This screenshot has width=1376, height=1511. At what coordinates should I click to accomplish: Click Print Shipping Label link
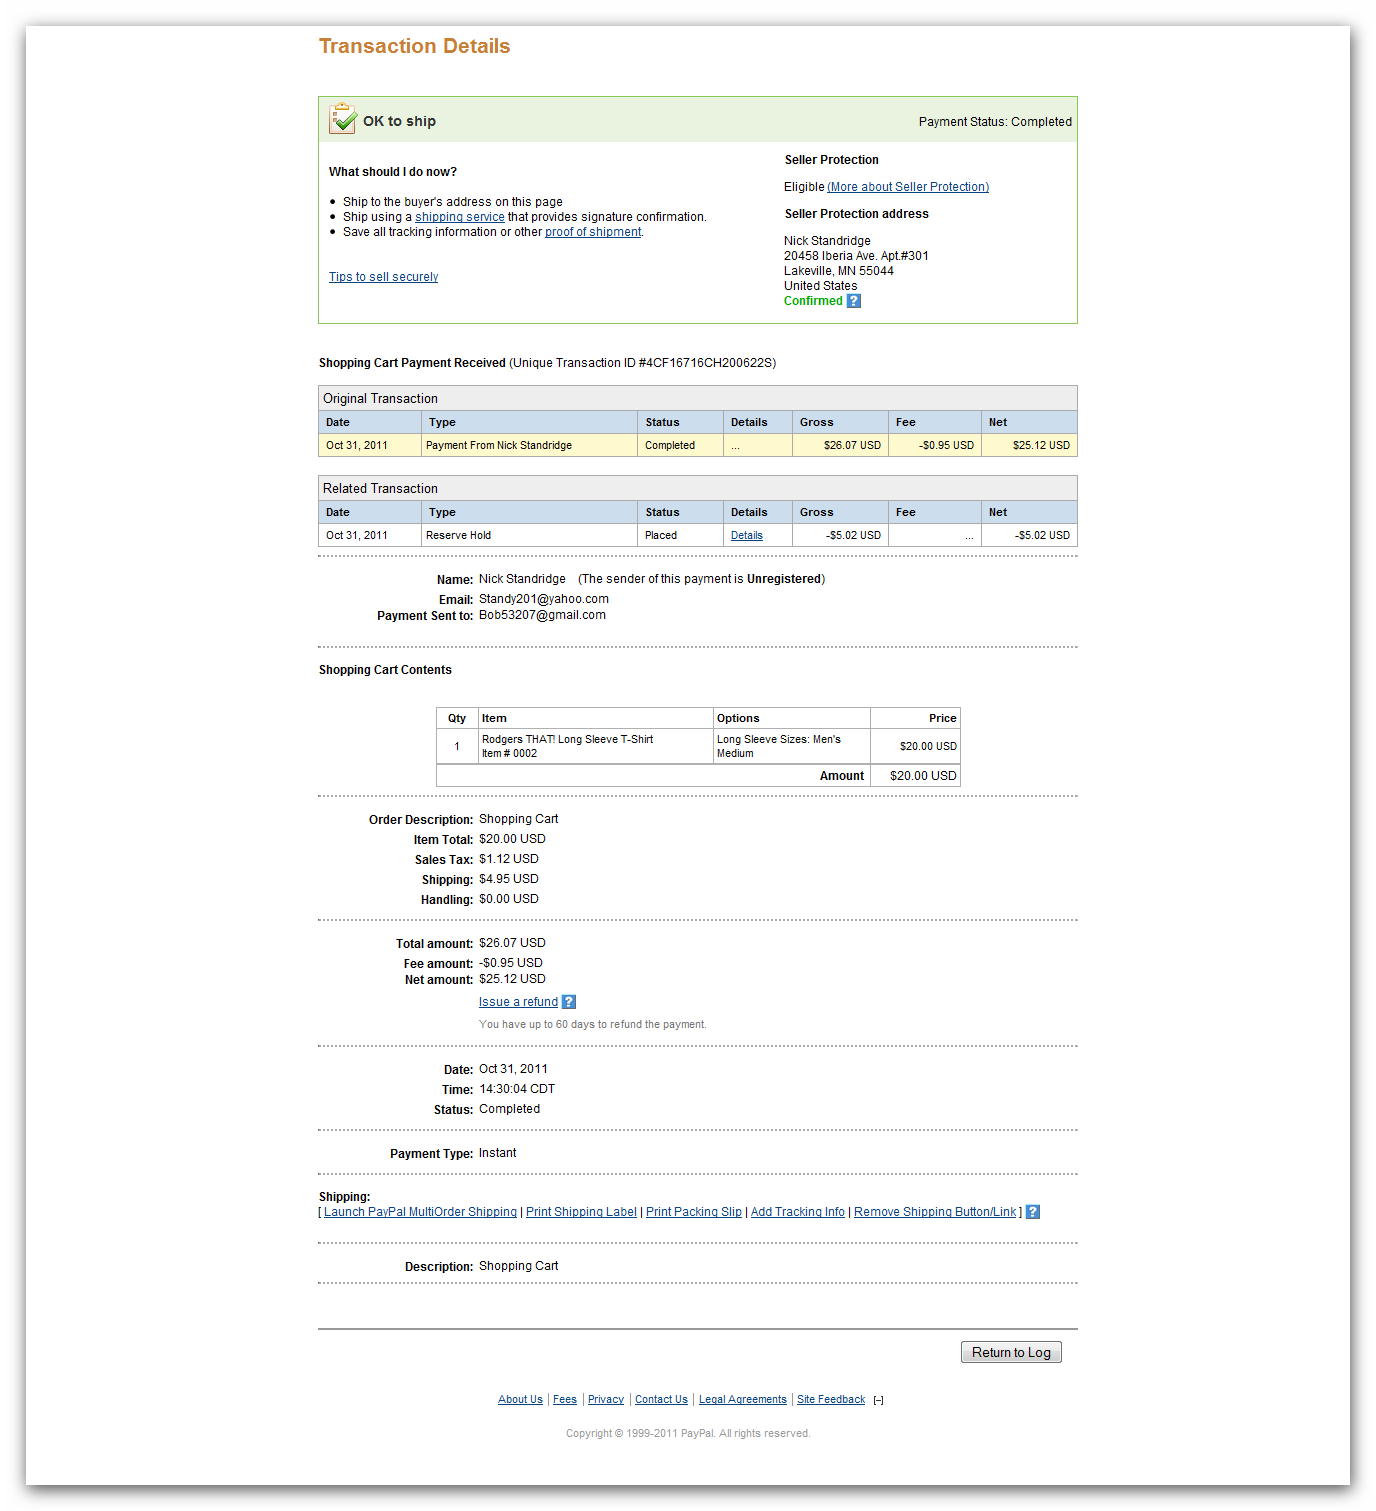point(581,1212)
